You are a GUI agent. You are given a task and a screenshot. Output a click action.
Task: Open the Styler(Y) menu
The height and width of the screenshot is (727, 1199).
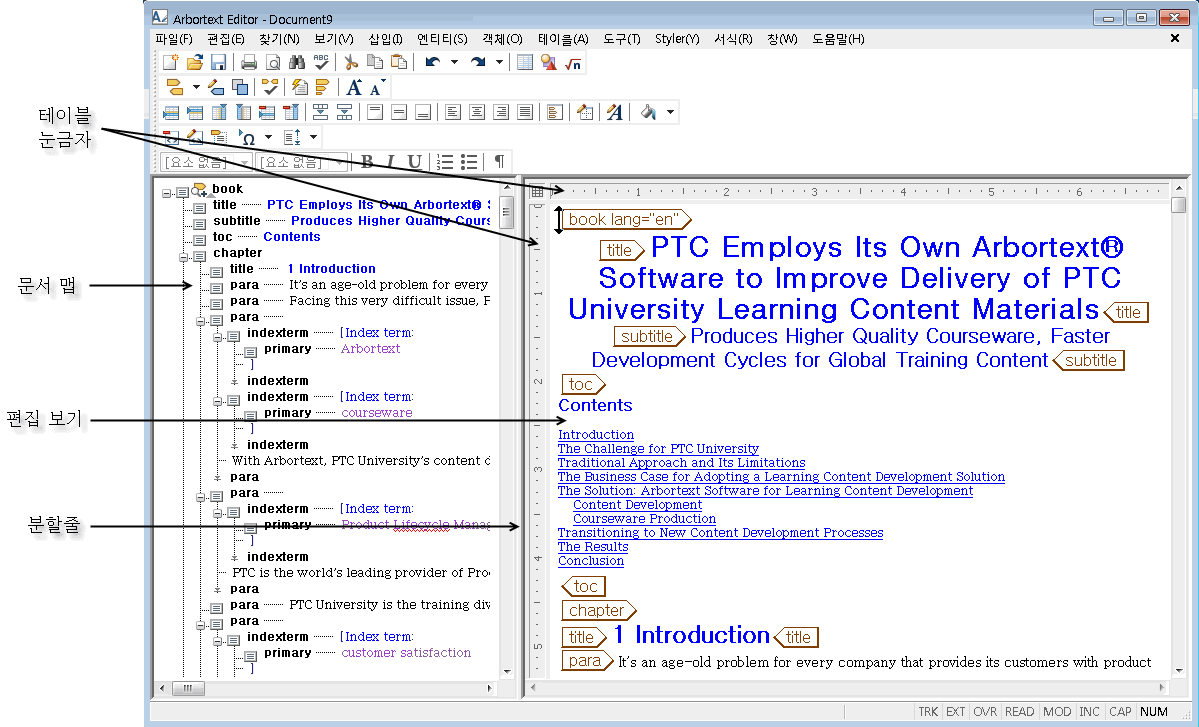(x=677, y=39)
